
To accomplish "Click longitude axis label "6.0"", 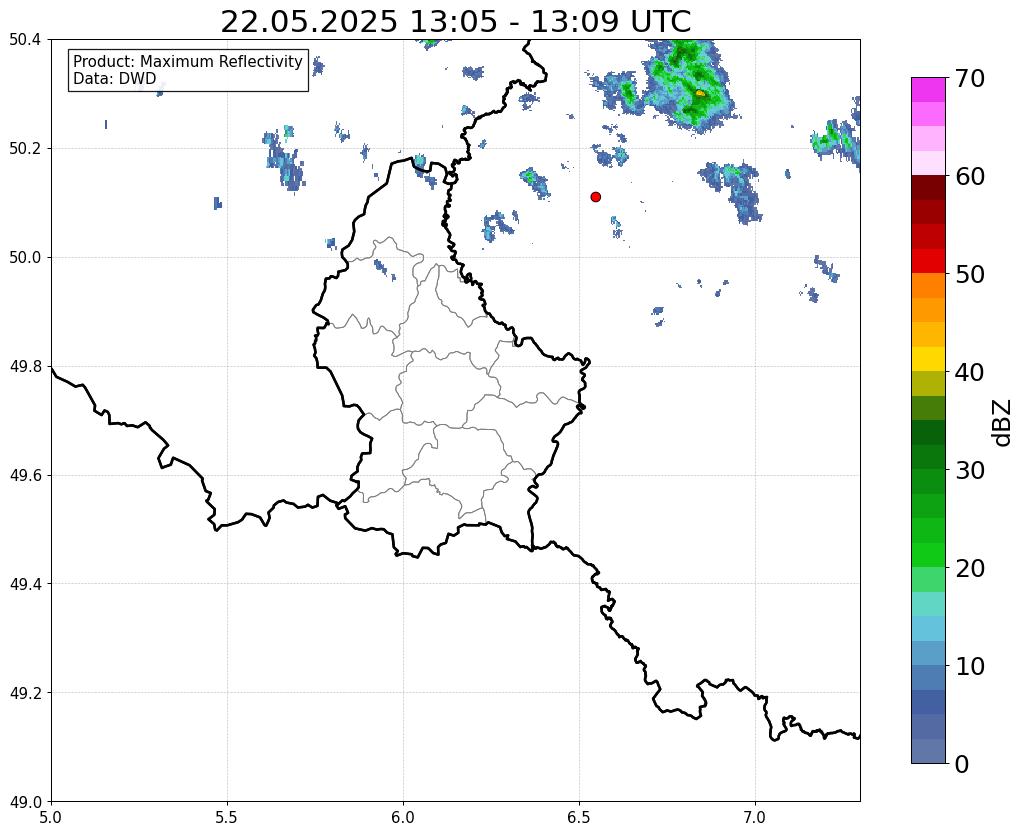I will click(403, 817).
